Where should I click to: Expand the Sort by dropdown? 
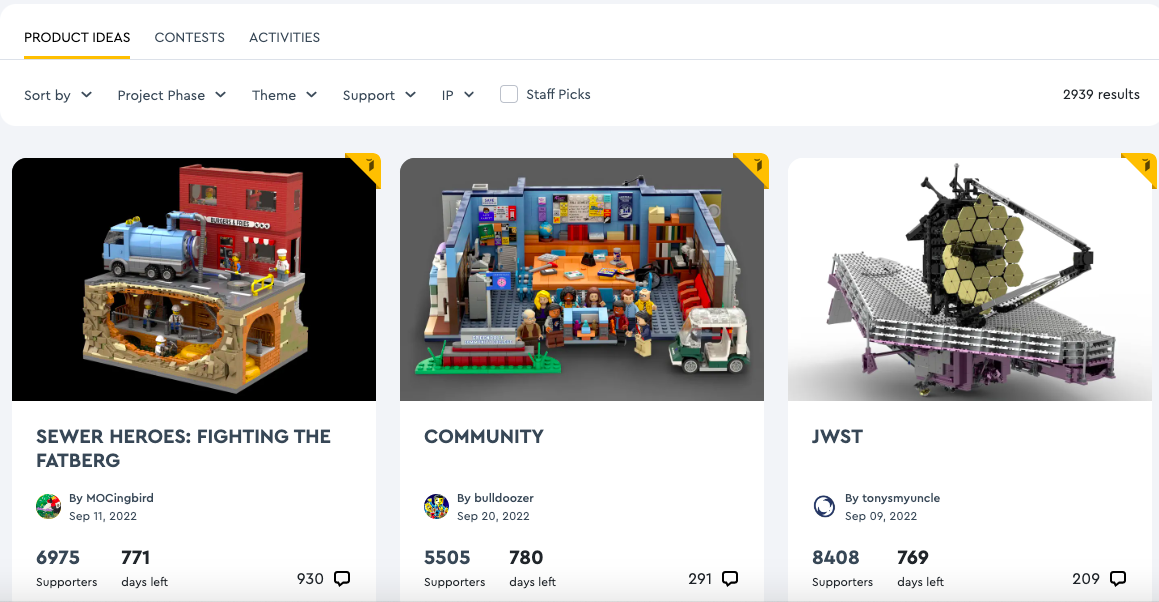click(58, 95)
